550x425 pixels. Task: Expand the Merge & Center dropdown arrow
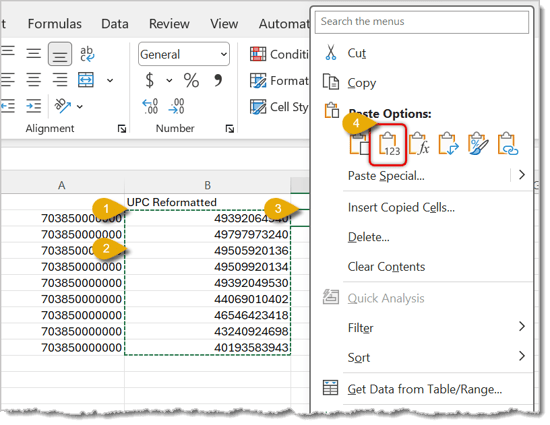(x=110, y=80)
